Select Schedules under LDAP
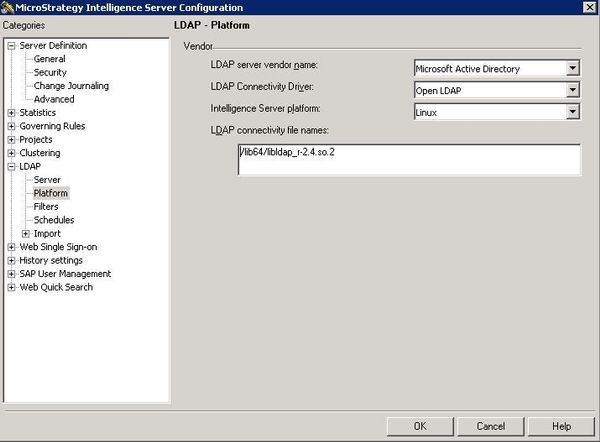 [x=54, y=220]
